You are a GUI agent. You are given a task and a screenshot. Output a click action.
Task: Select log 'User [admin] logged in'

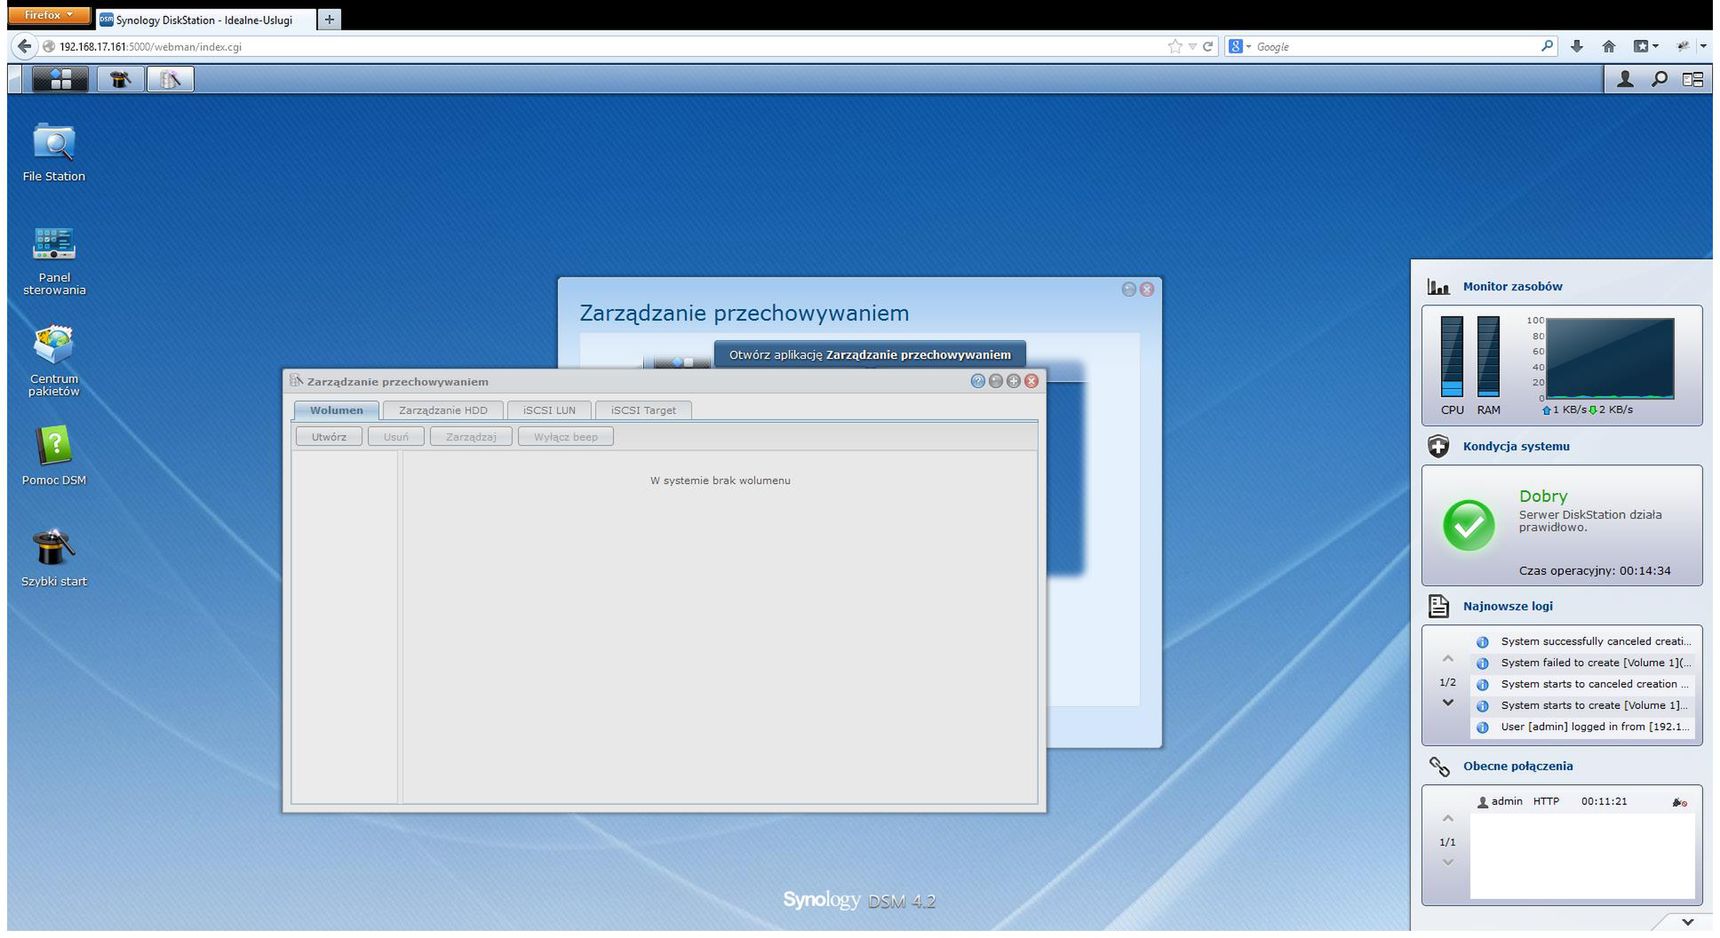tap(1584, 727)
